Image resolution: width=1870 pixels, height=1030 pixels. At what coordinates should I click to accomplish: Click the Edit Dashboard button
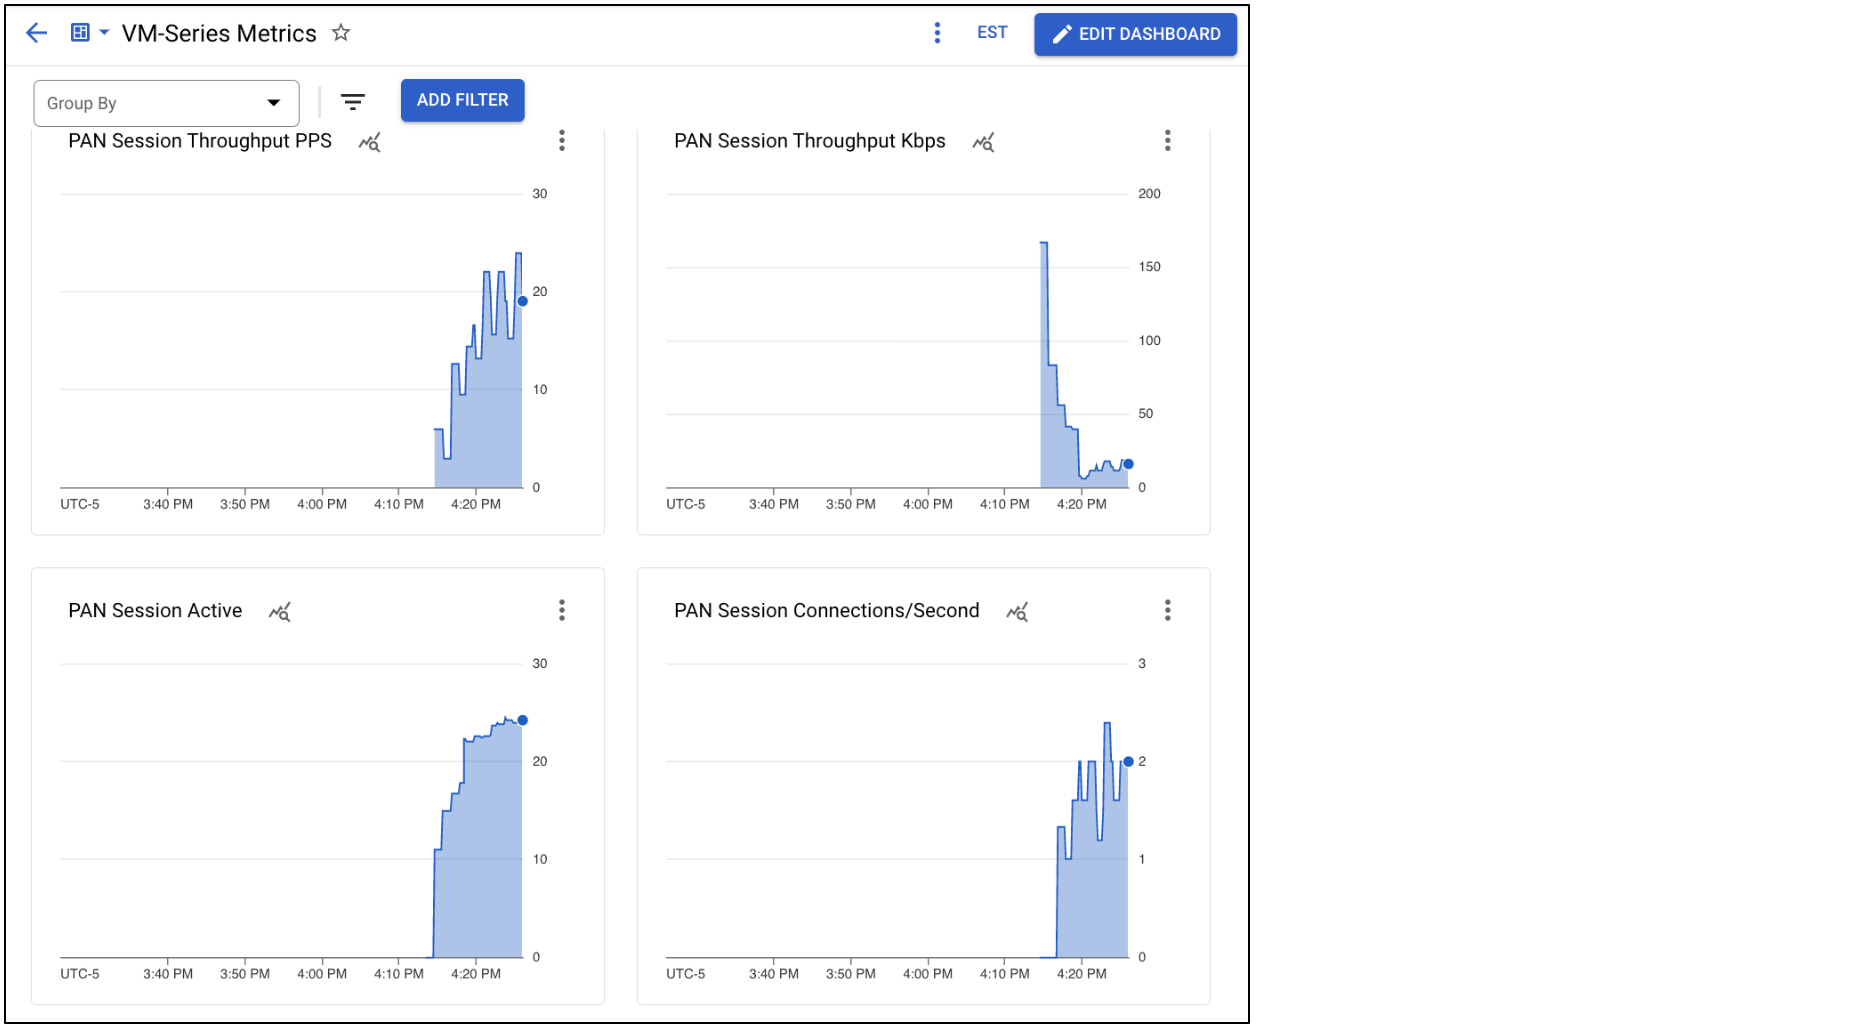point(1135,34)
